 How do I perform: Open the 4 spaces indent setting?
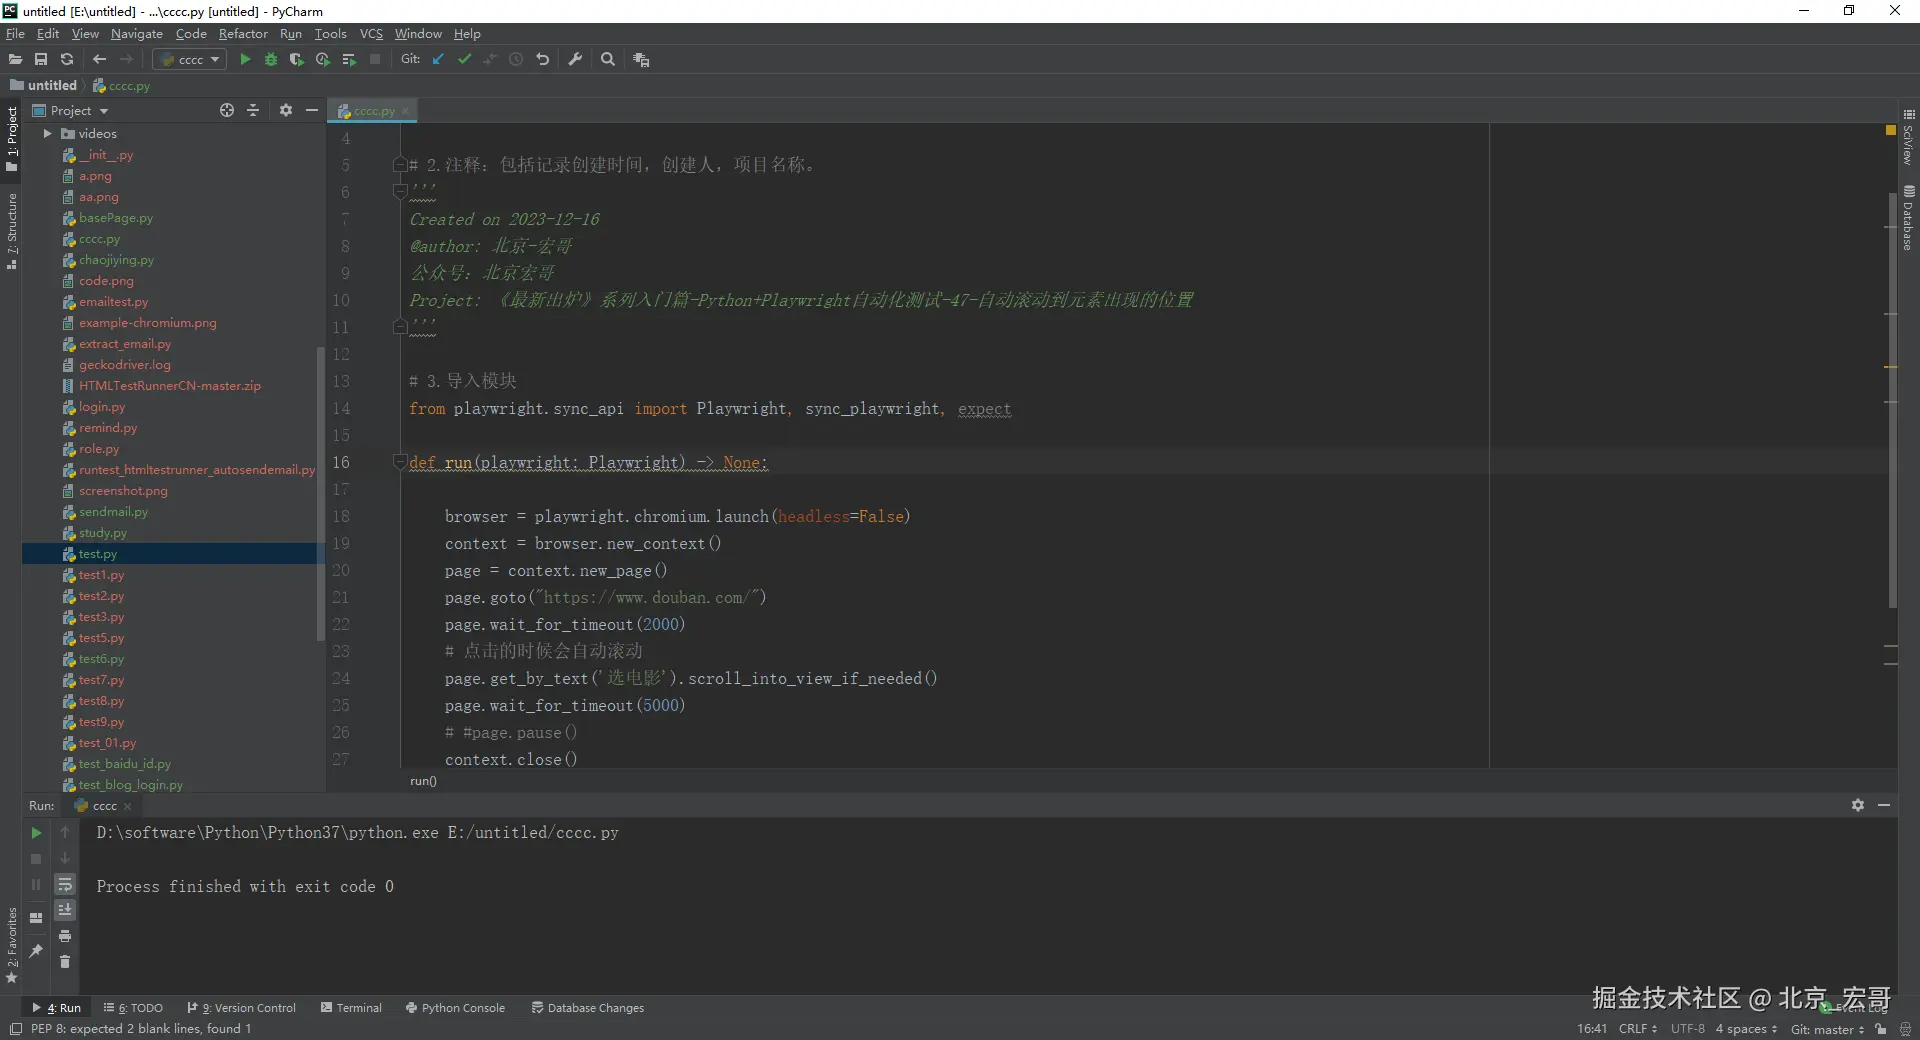click(x=1746, y=1029)
